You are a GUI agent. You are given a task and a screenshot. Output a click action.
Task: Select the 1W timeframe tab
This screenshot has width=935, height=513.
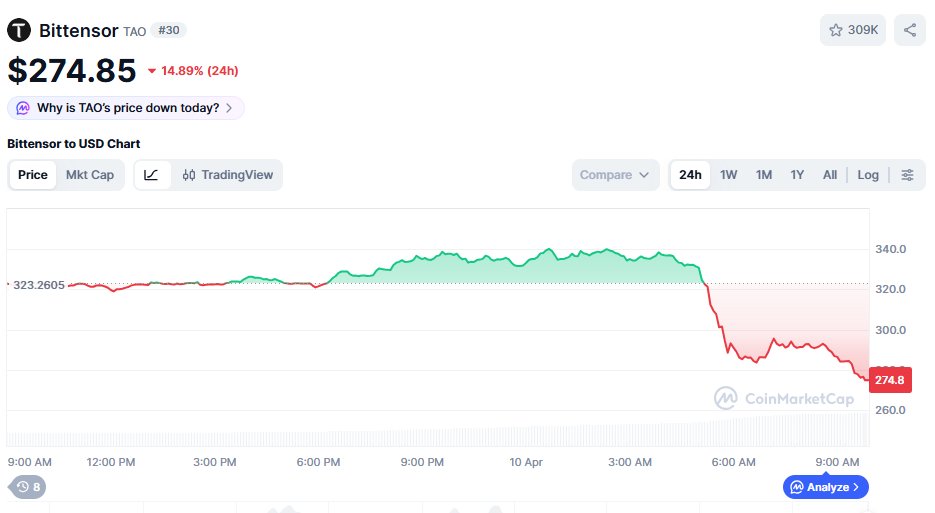729,175
